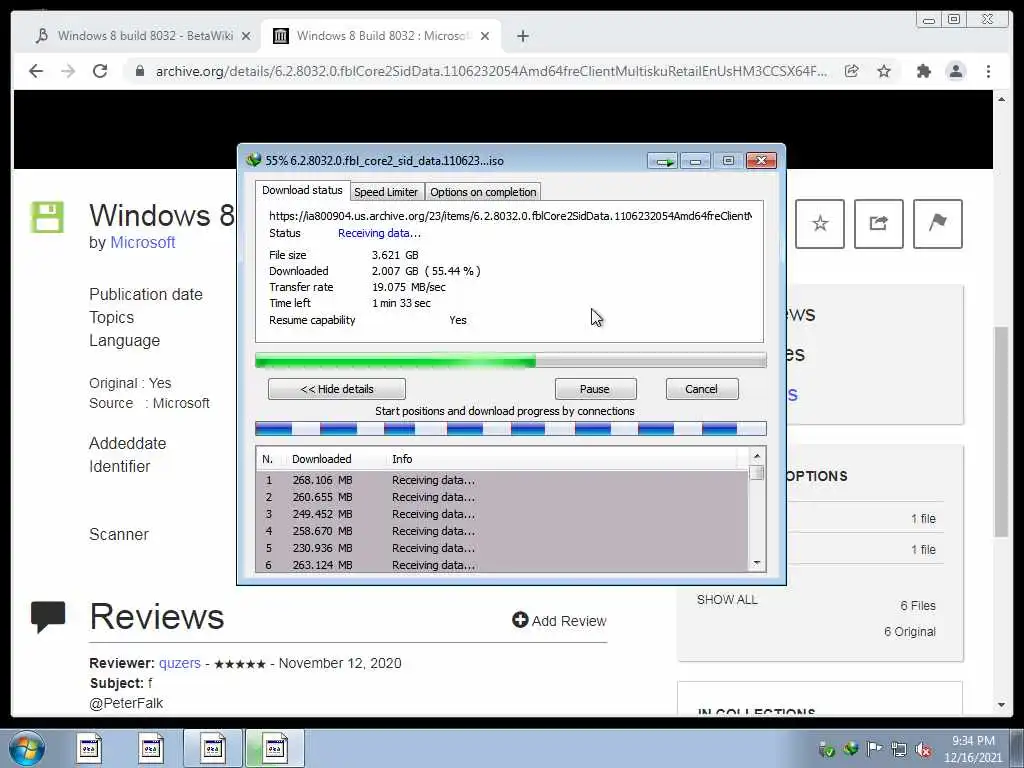Open Chrome extensions puzzle icon

coord(923,71)
